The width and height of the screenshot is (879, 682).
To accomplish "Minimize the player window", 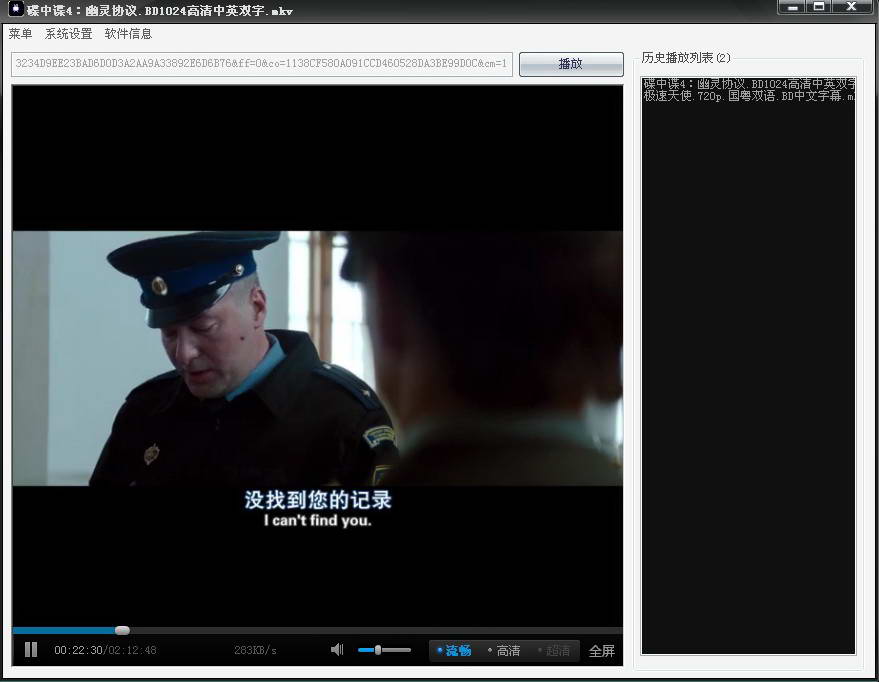I will point(793,7).
